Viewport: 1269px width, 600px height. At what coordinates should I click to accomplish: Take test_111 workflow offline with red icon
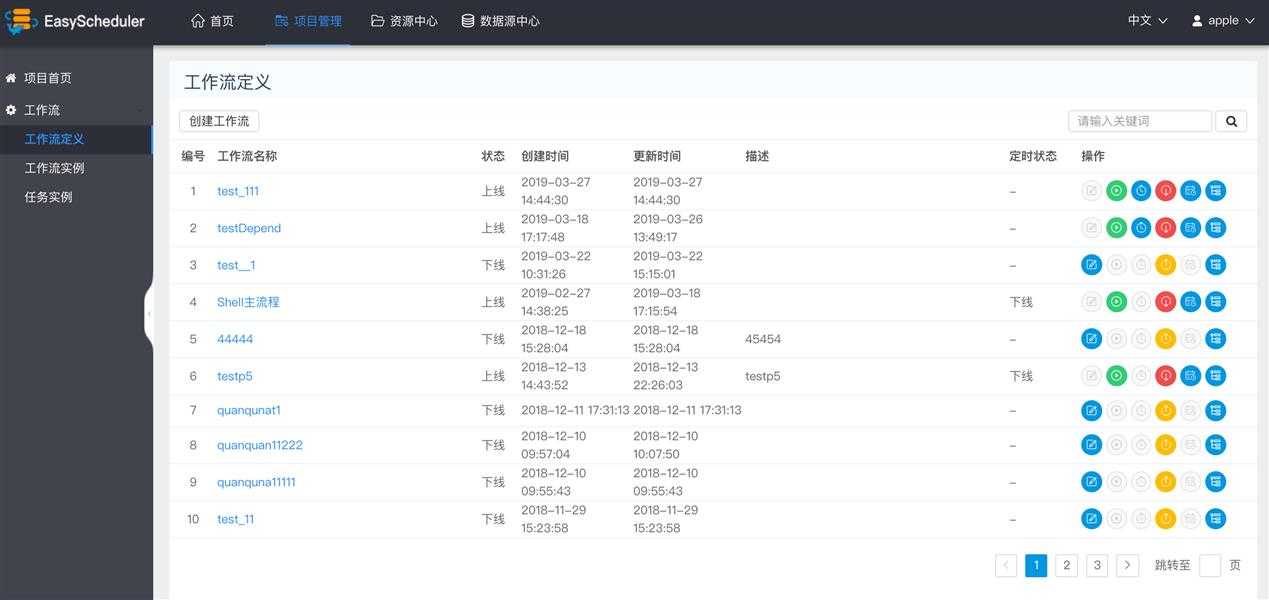coord(1166,191)
